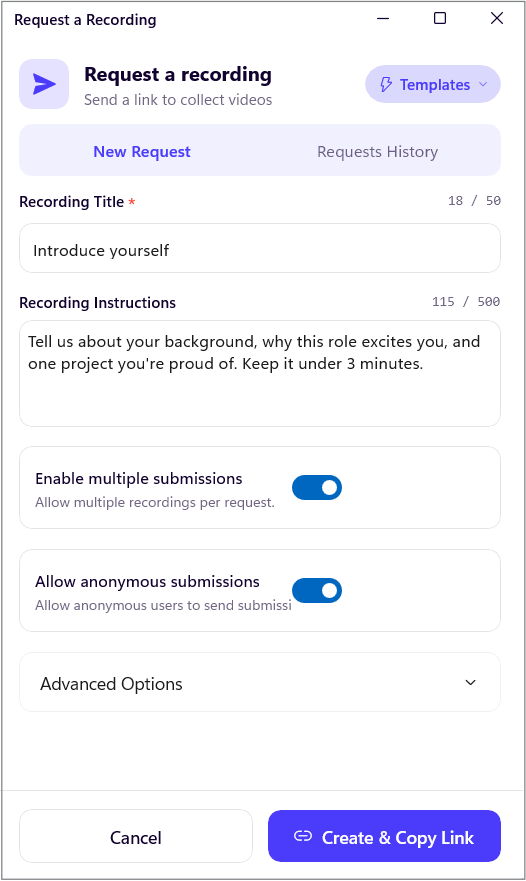Focus the Recording Title field
The height and width of the screenshot is (881, 526).
click(x=260, y=248)
